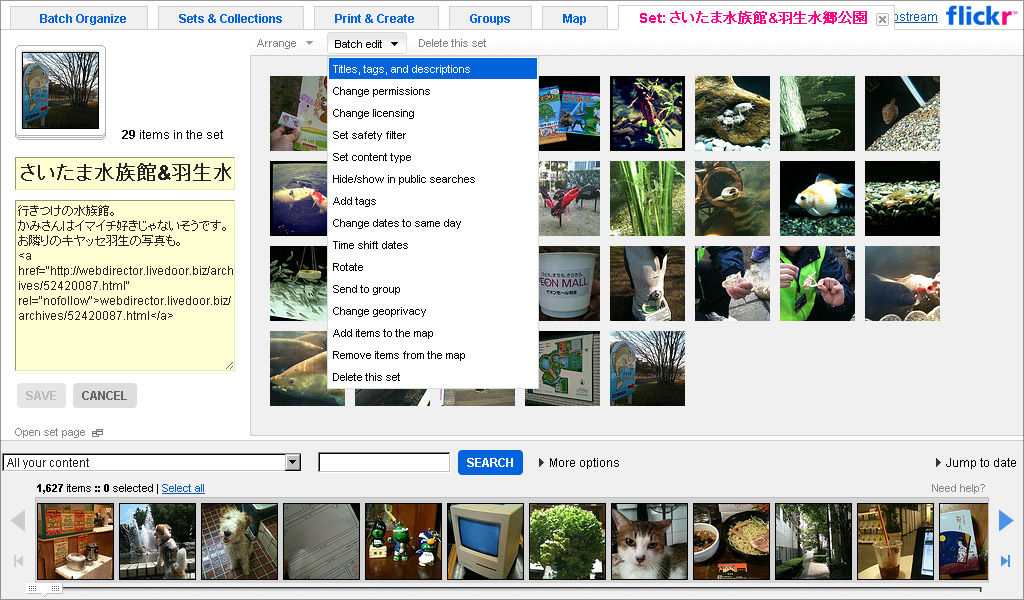The height and width of the screenshot is (600, 1024).
Task: Select the park map sign photo
Action: point(564,368)
